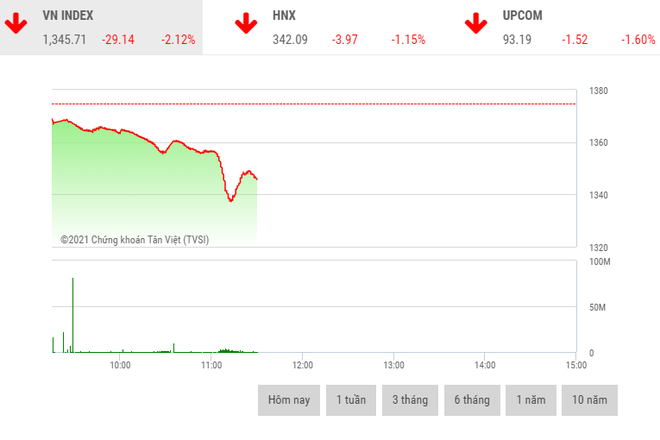Click the tallest green volume bar
660x440 pixels.
click(x=73, y=315)
